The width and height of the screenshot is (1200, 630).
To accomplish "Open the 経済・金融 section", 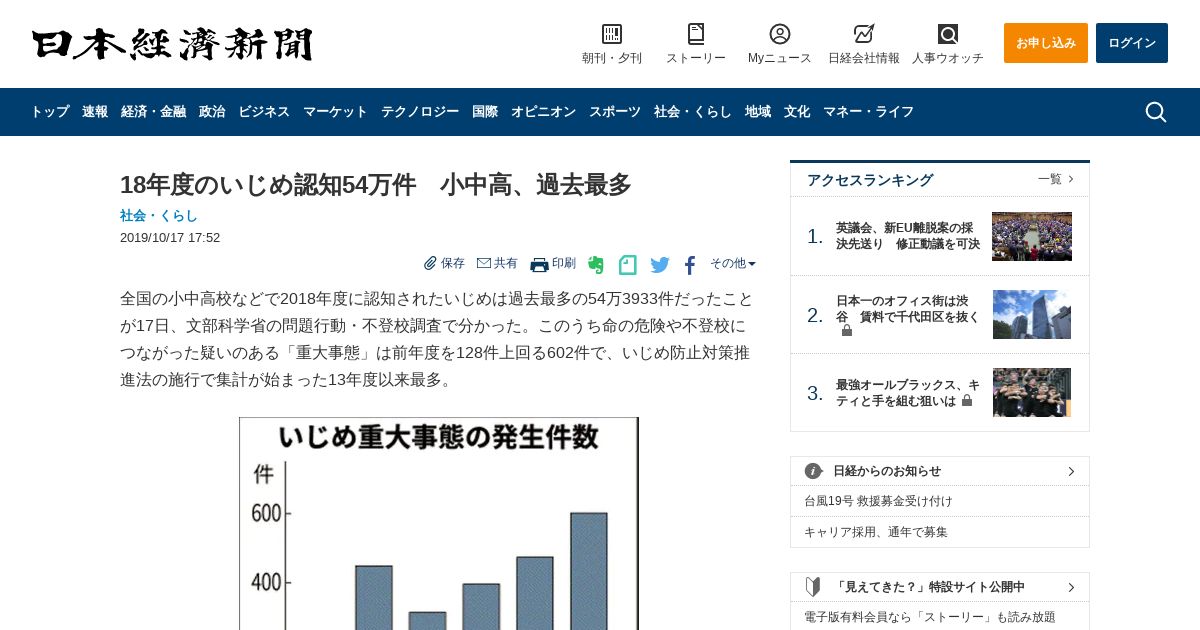I will click(x=153, y=112).
